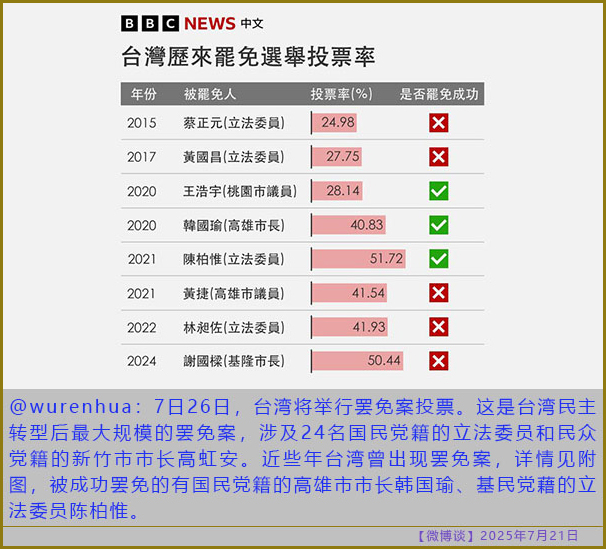
Task: Click the 50.44 turnout bar
Action: point(357,361)
